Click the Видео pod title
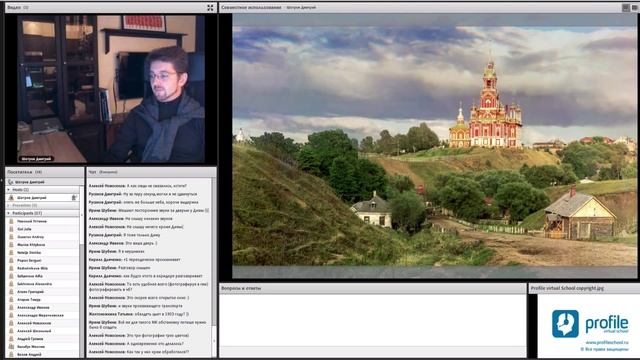The image size is (640, 360). tap(14, 7)
